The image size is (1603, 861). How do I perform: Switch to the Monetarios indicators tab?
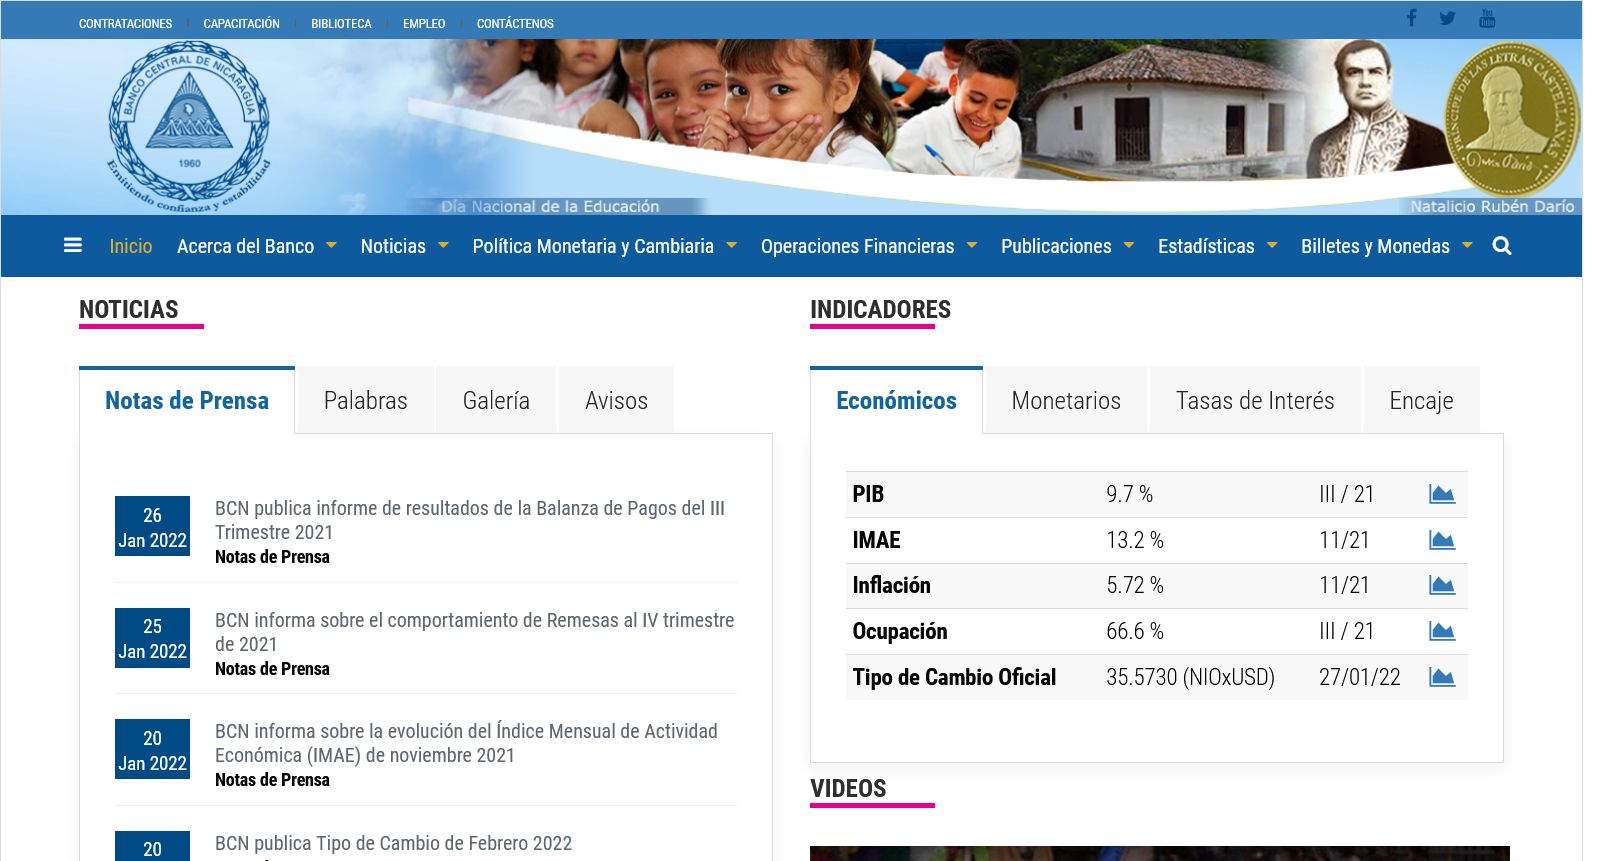pyautogui.click(x=1065, y=401)
